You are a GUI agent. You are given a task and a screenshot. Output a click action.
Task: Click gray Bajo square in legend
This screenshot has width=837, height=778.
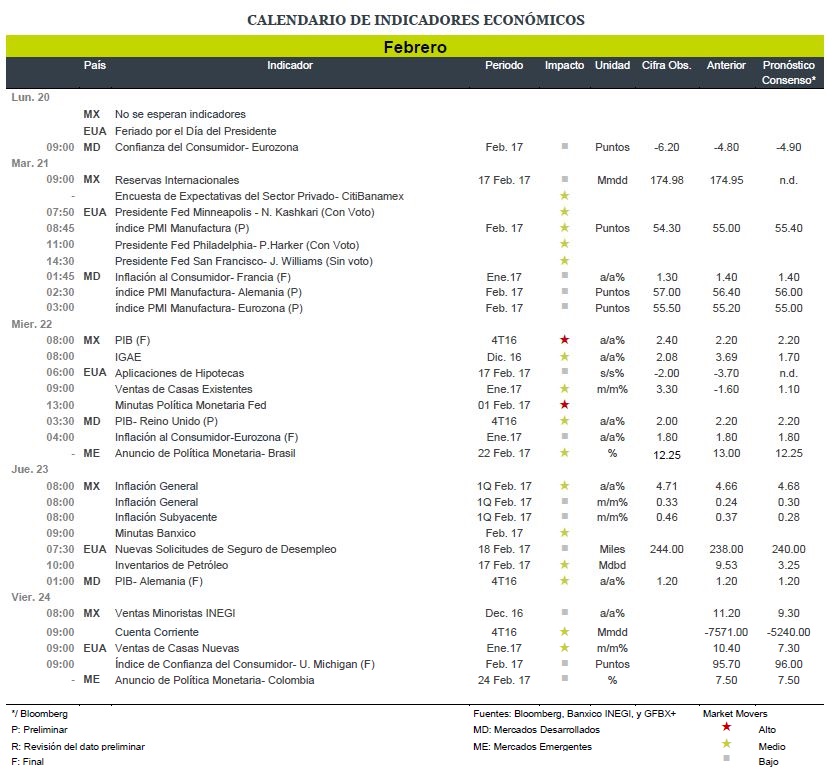(x=726, y=758)
